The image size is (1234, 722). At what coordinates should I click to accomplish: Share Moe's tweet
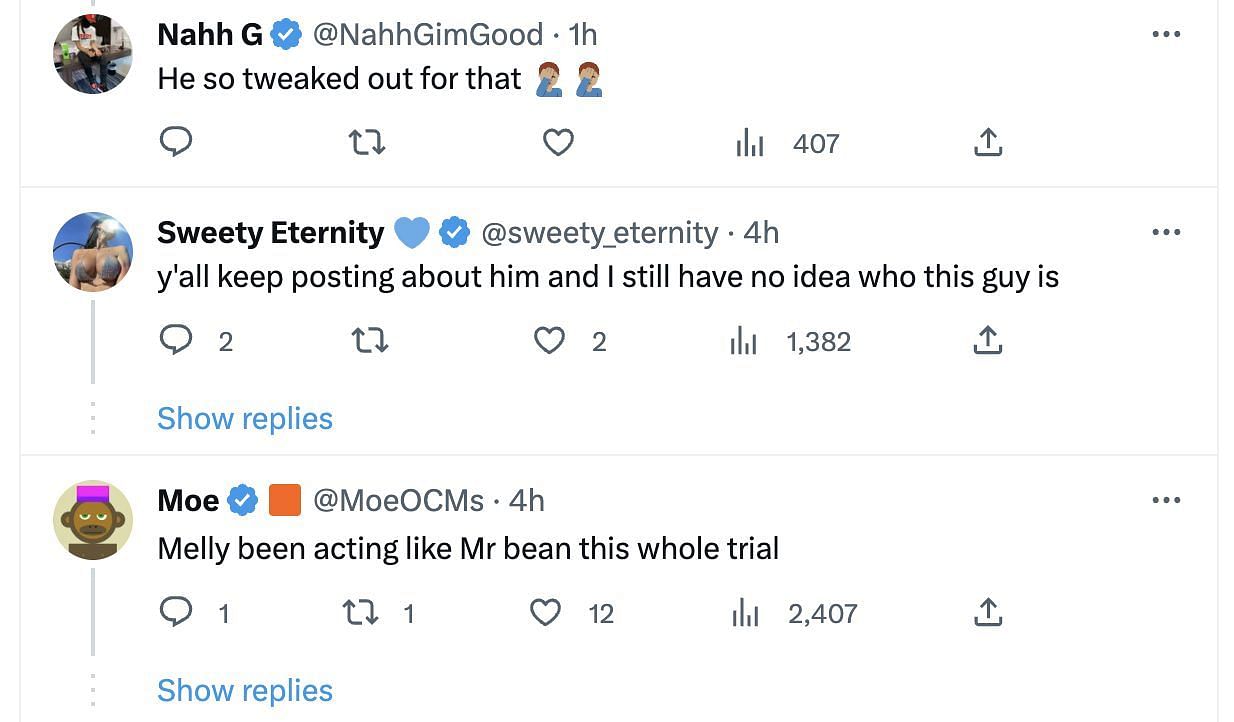click(987, 612)
